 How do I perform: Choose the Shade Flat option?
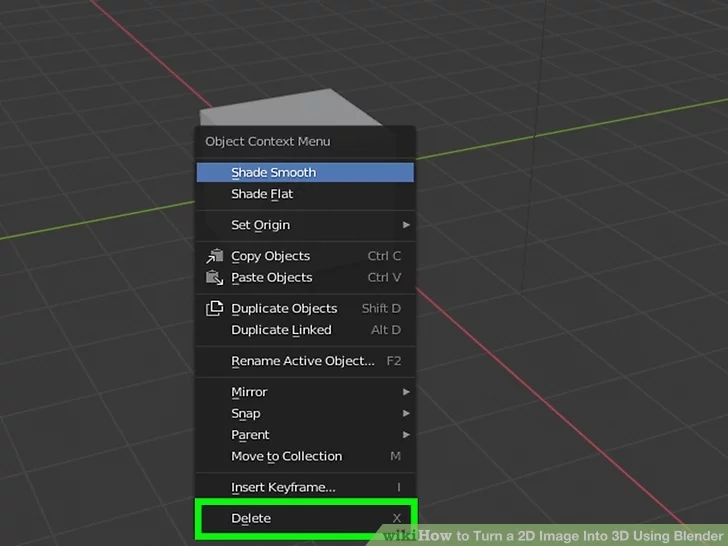[x=263, y=194]
